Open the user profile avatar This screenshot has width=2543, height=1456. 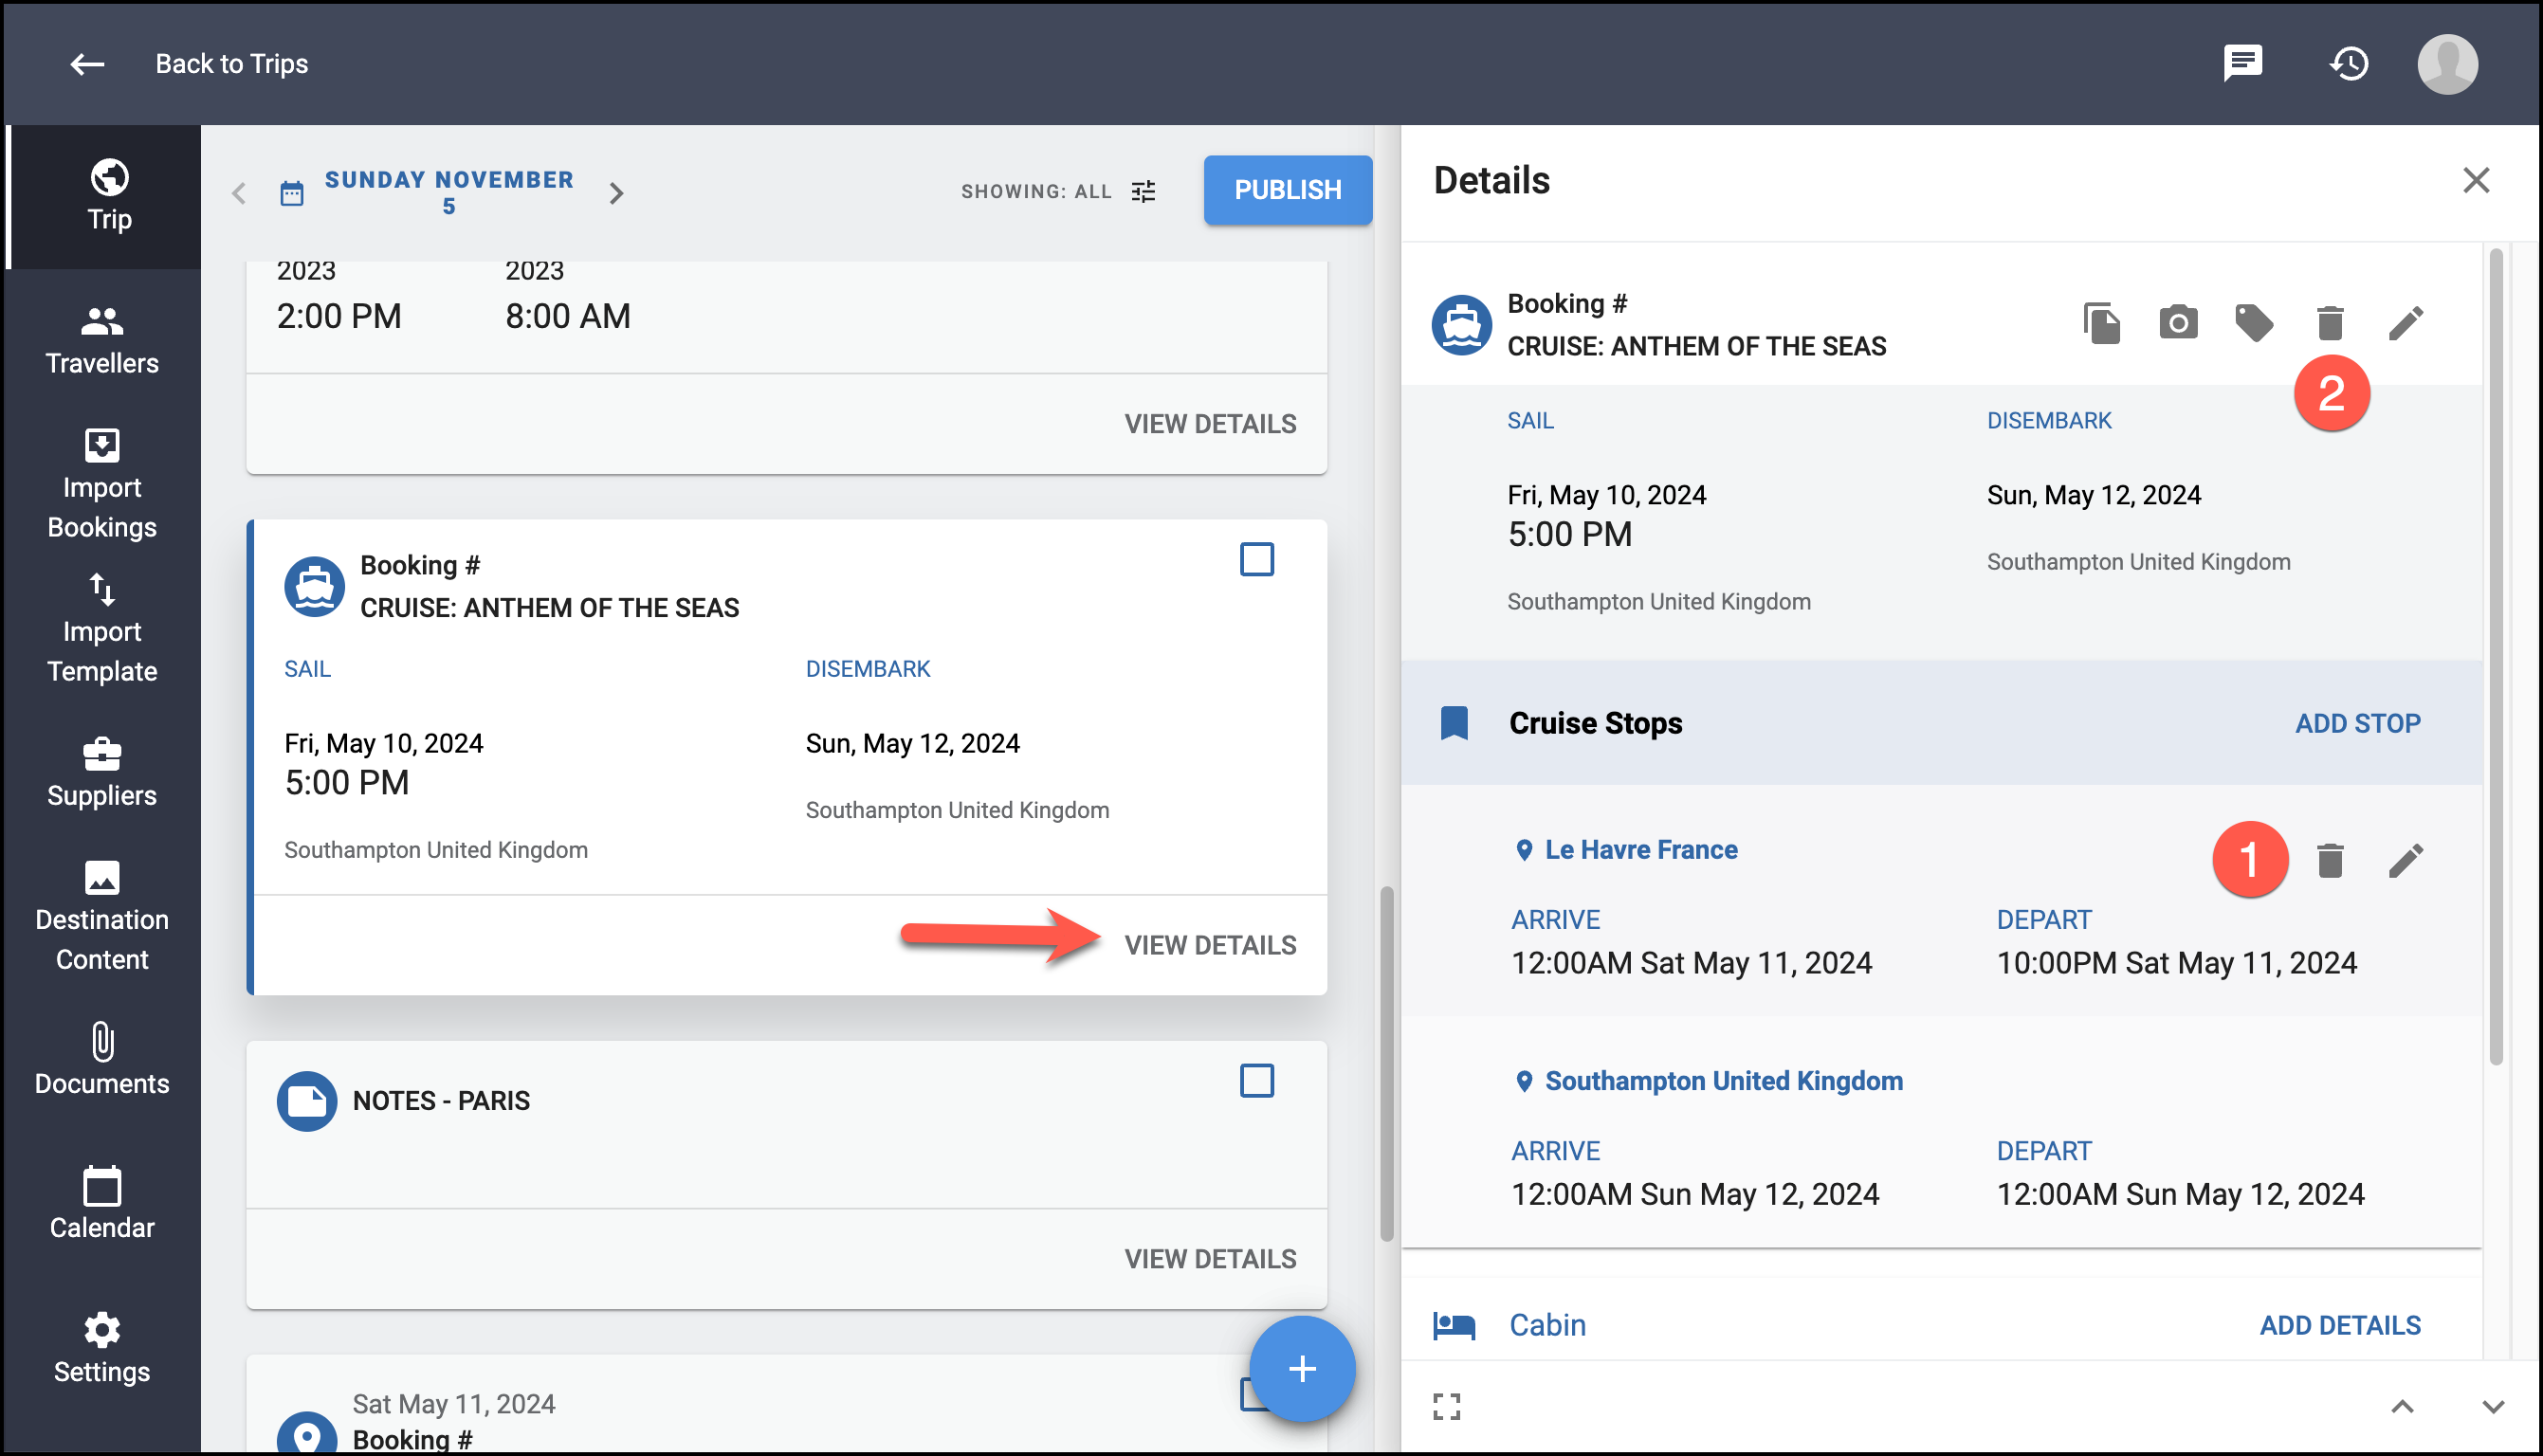coord(2447,64)
